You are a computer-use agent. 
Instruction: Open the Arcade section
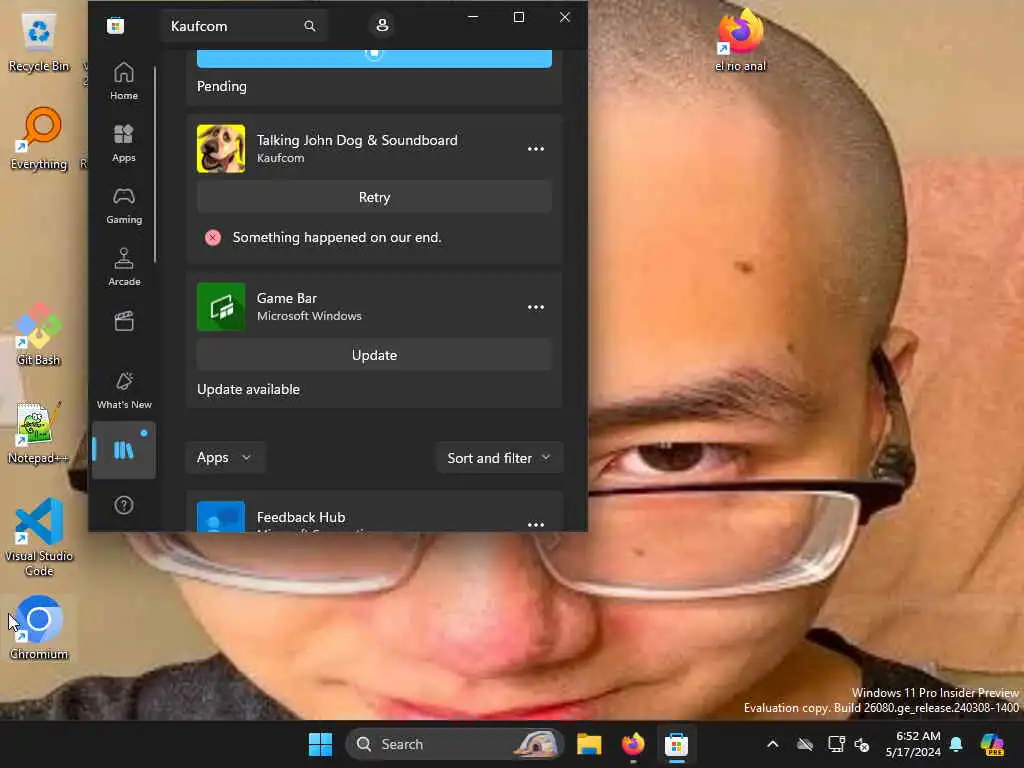(x=123, y=267)
